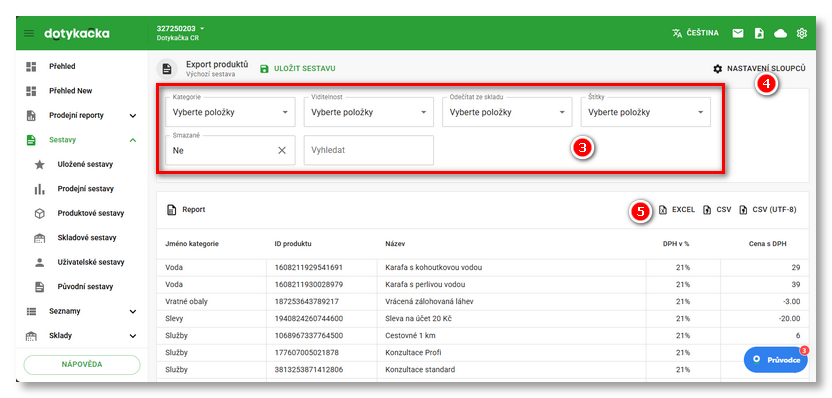Collapse the Sestavy section chevron
Screen dimensions: 832x398
point(133,140)
